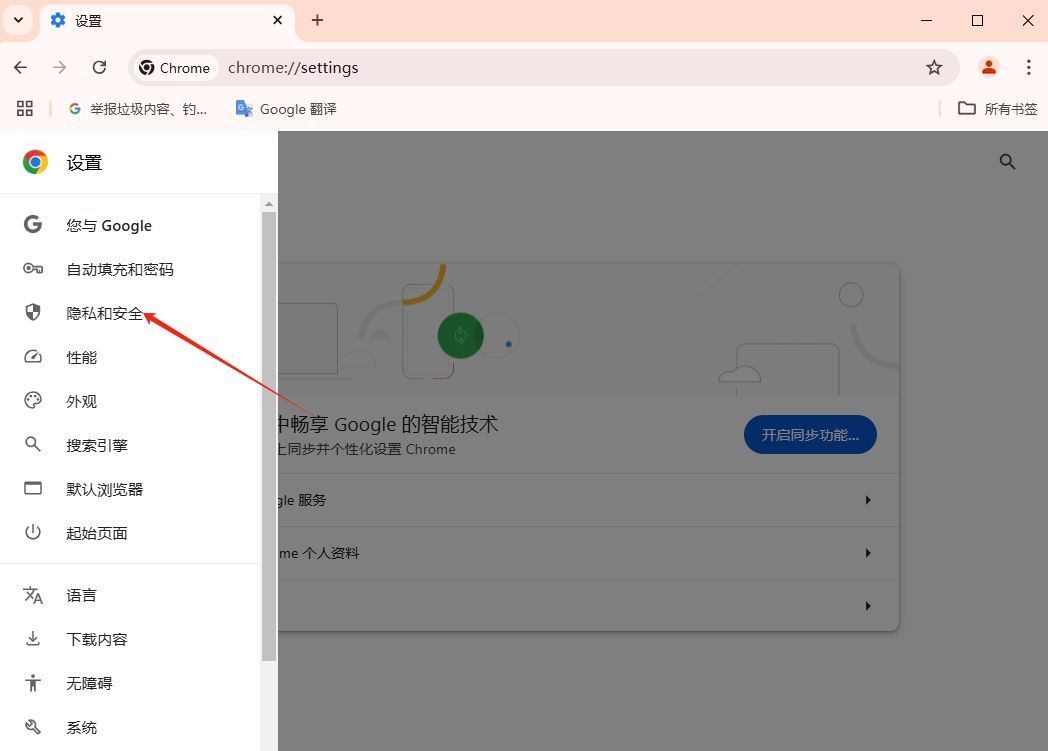
Task: Open 举报垃圾内容 bookmark
Action: (138, 109)
